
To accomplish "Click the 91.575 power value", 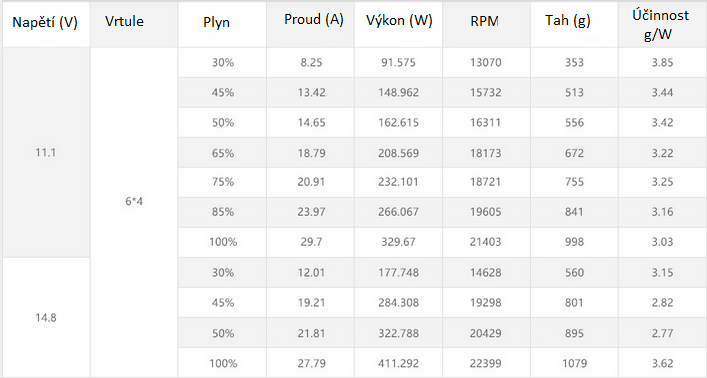I will coord(398,62).
